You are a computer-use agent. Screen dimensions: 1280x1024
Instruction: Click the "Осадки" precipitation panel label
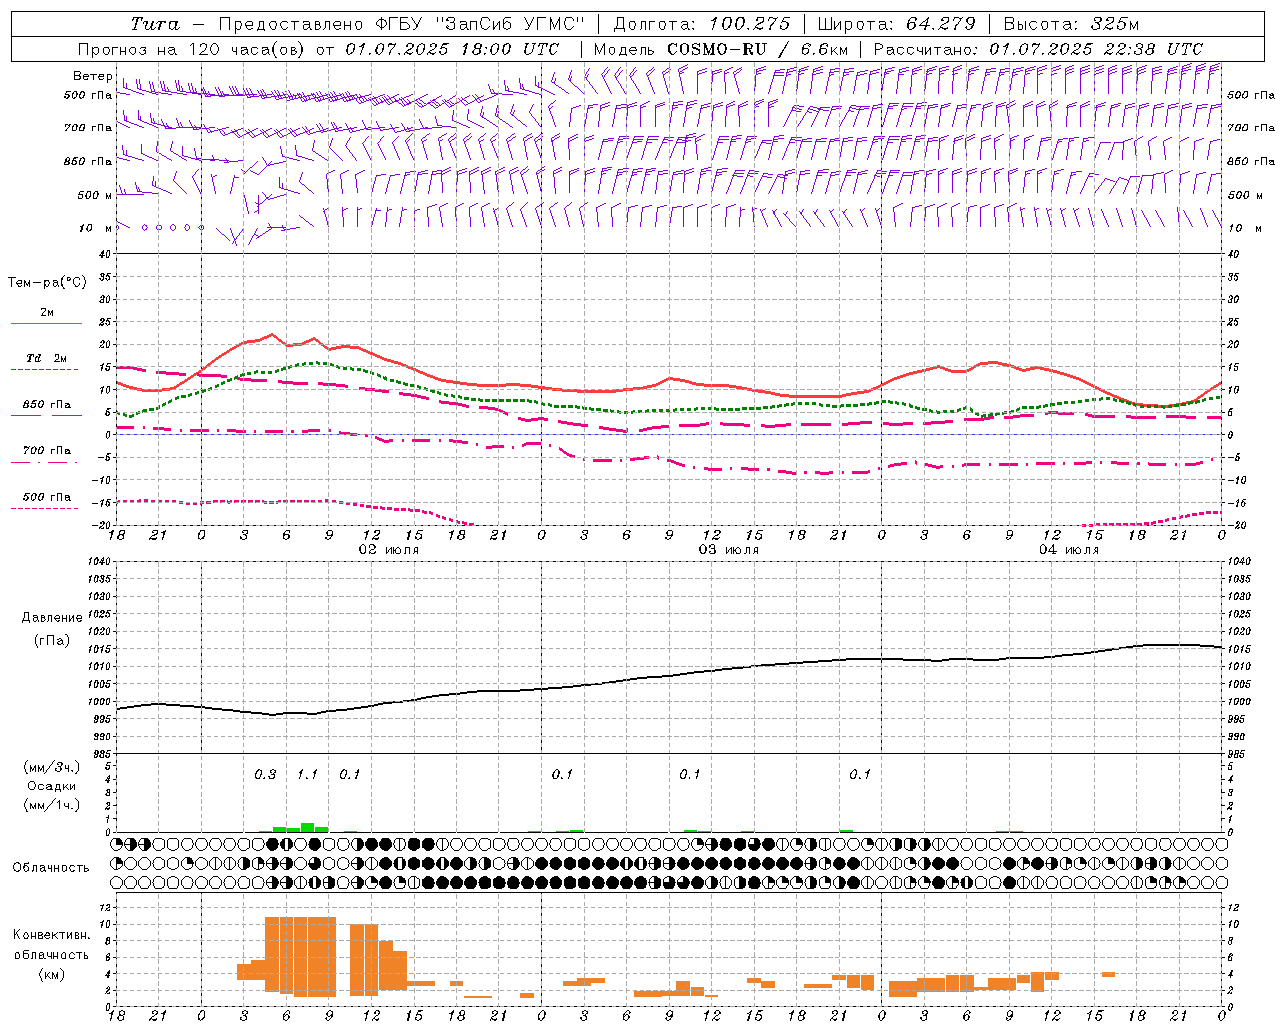coord(52,786)
